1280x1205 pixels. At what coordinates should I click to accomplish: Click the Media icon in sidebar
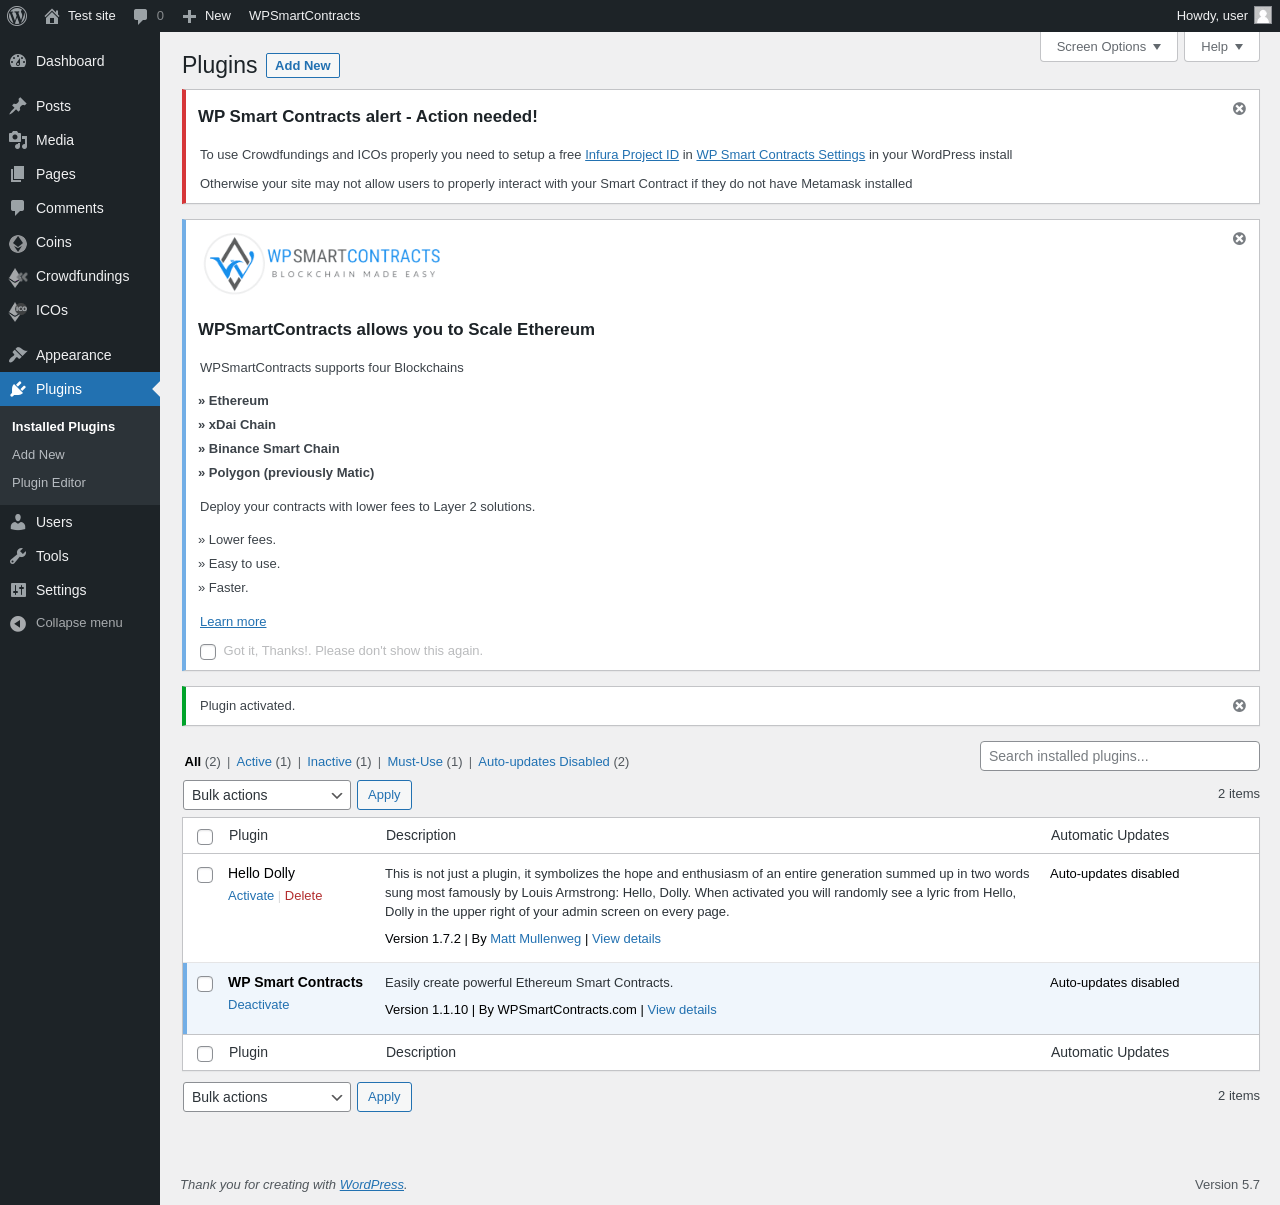[x=18, y=140]
